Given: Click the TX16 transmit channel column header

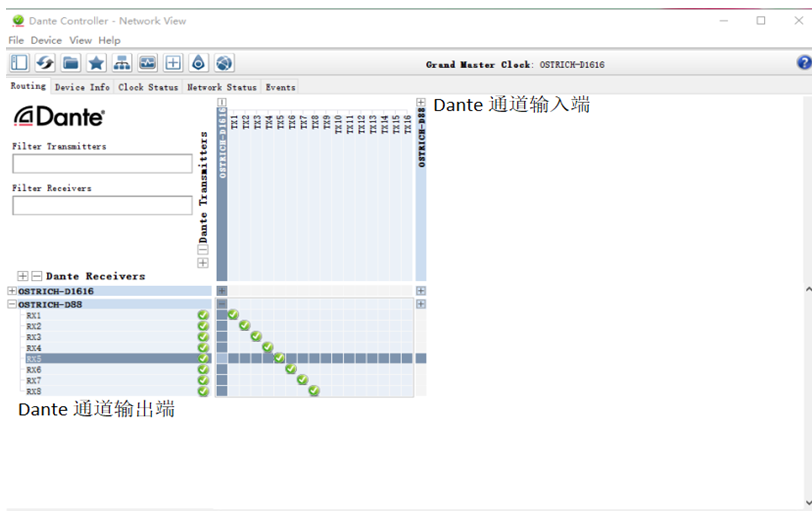Looking at the screenshot, I should point(408,124).
